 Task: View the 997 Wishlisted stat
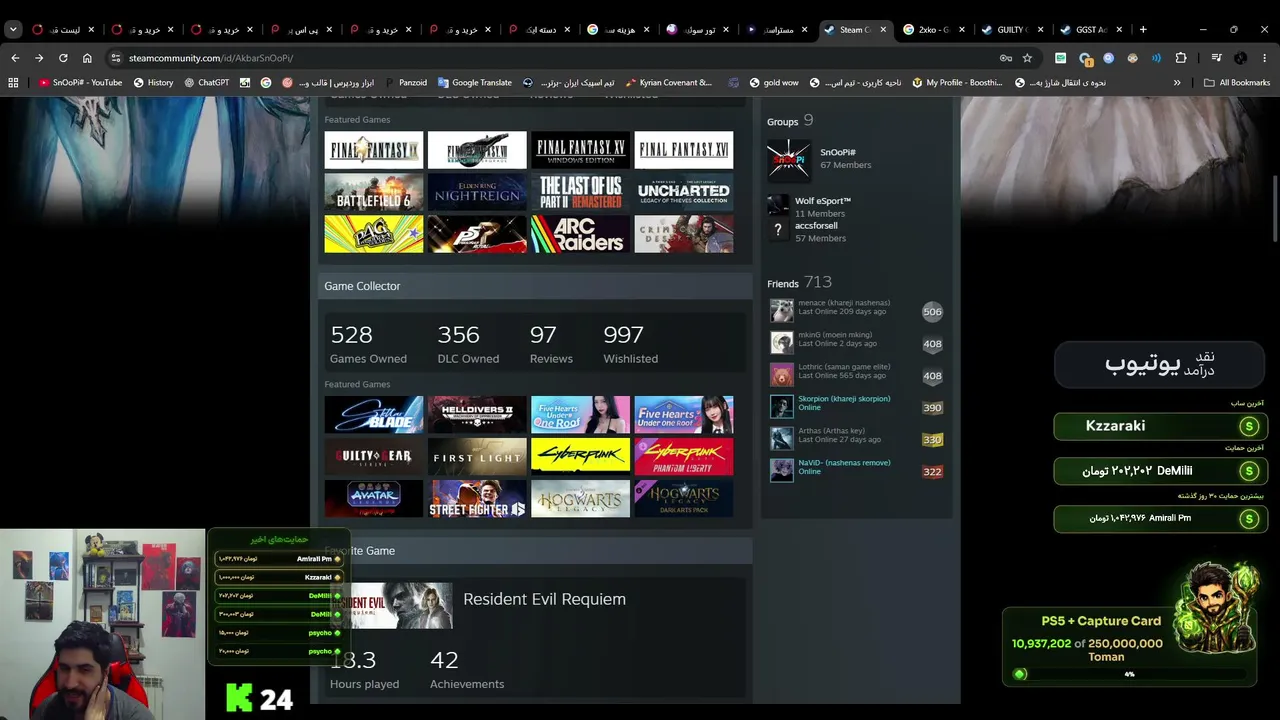pyautogui.click(x=630, y=344)
